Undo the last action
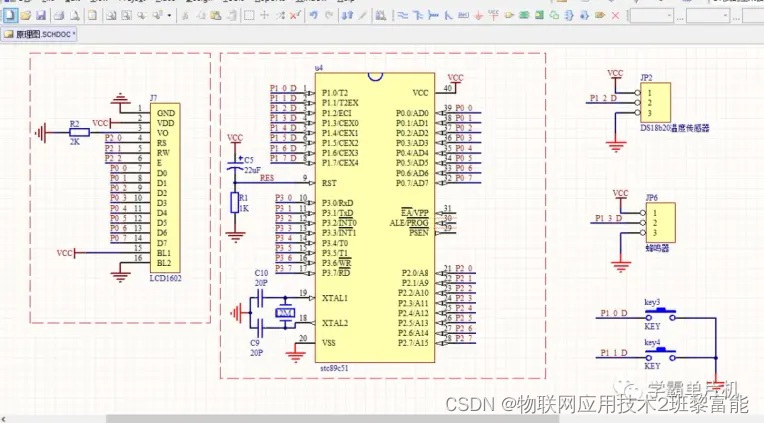This screenshot has width=764, height=423. 313,16
